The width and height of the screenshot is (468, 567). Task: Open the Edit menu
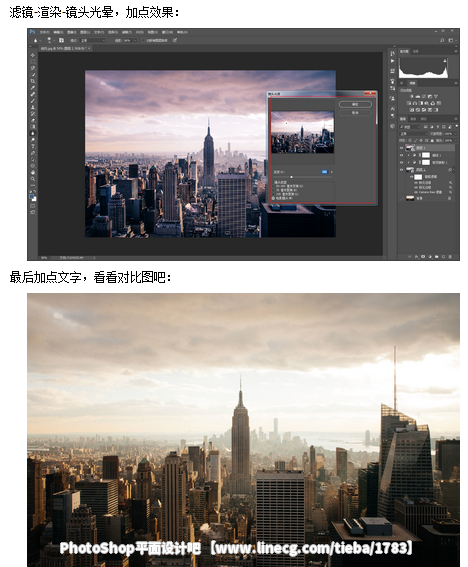(x=59, y=32)
